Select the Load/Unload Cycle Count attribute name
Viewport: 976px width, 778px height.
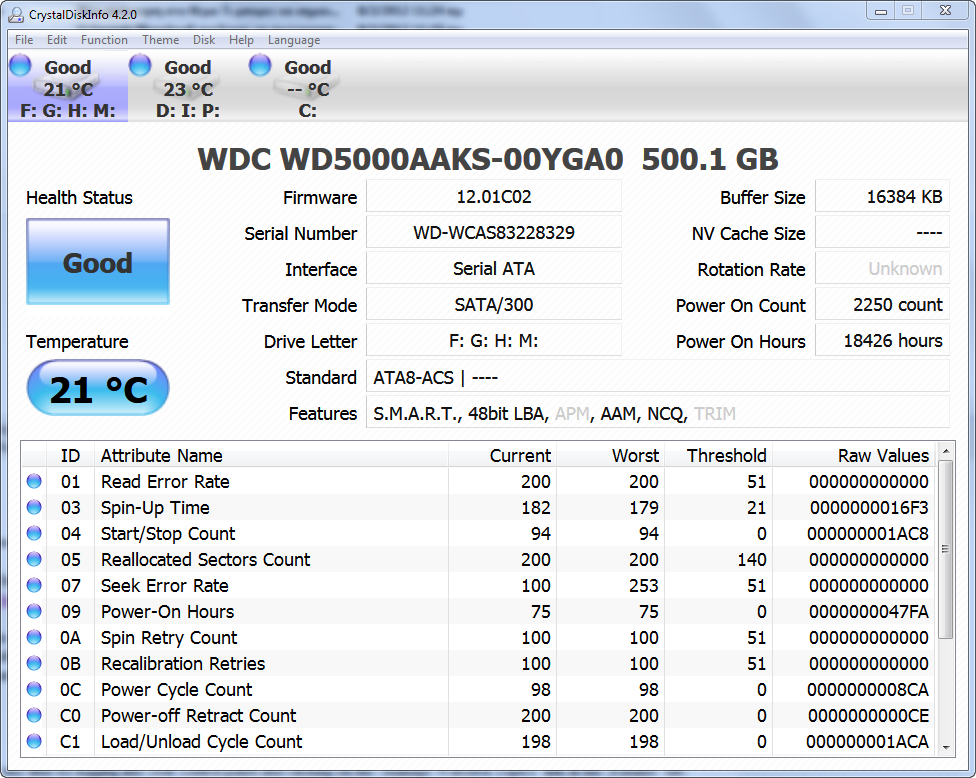point(202,742)
